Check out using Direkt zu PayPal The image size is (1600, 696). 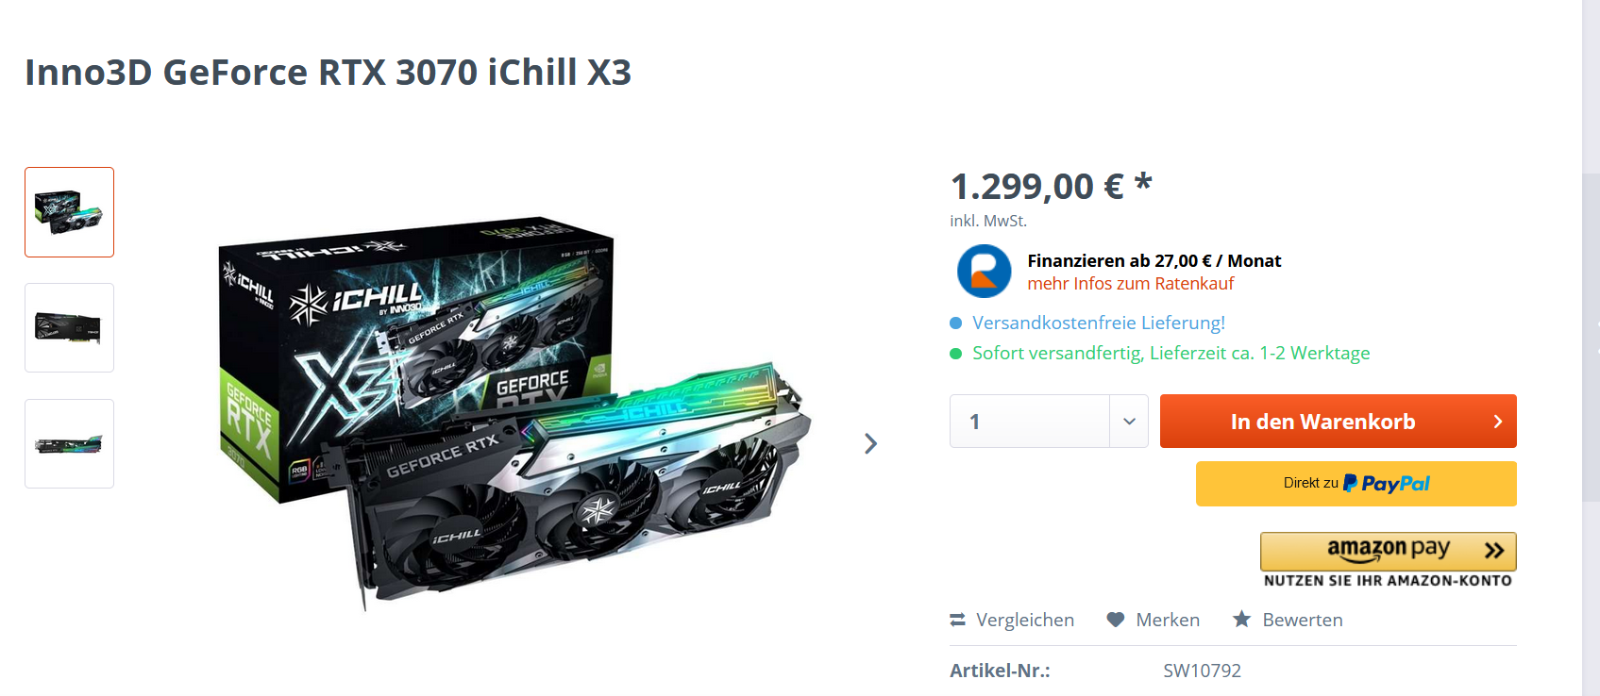click(1356, 484)
